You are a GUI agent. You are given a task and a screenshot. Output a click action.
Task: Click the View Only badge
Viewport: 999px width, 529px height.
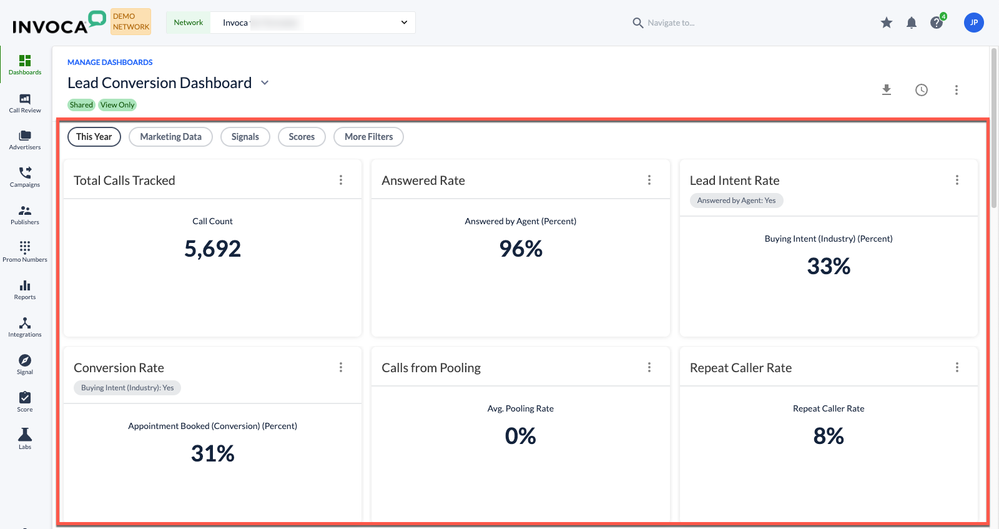tap(117, 105)
